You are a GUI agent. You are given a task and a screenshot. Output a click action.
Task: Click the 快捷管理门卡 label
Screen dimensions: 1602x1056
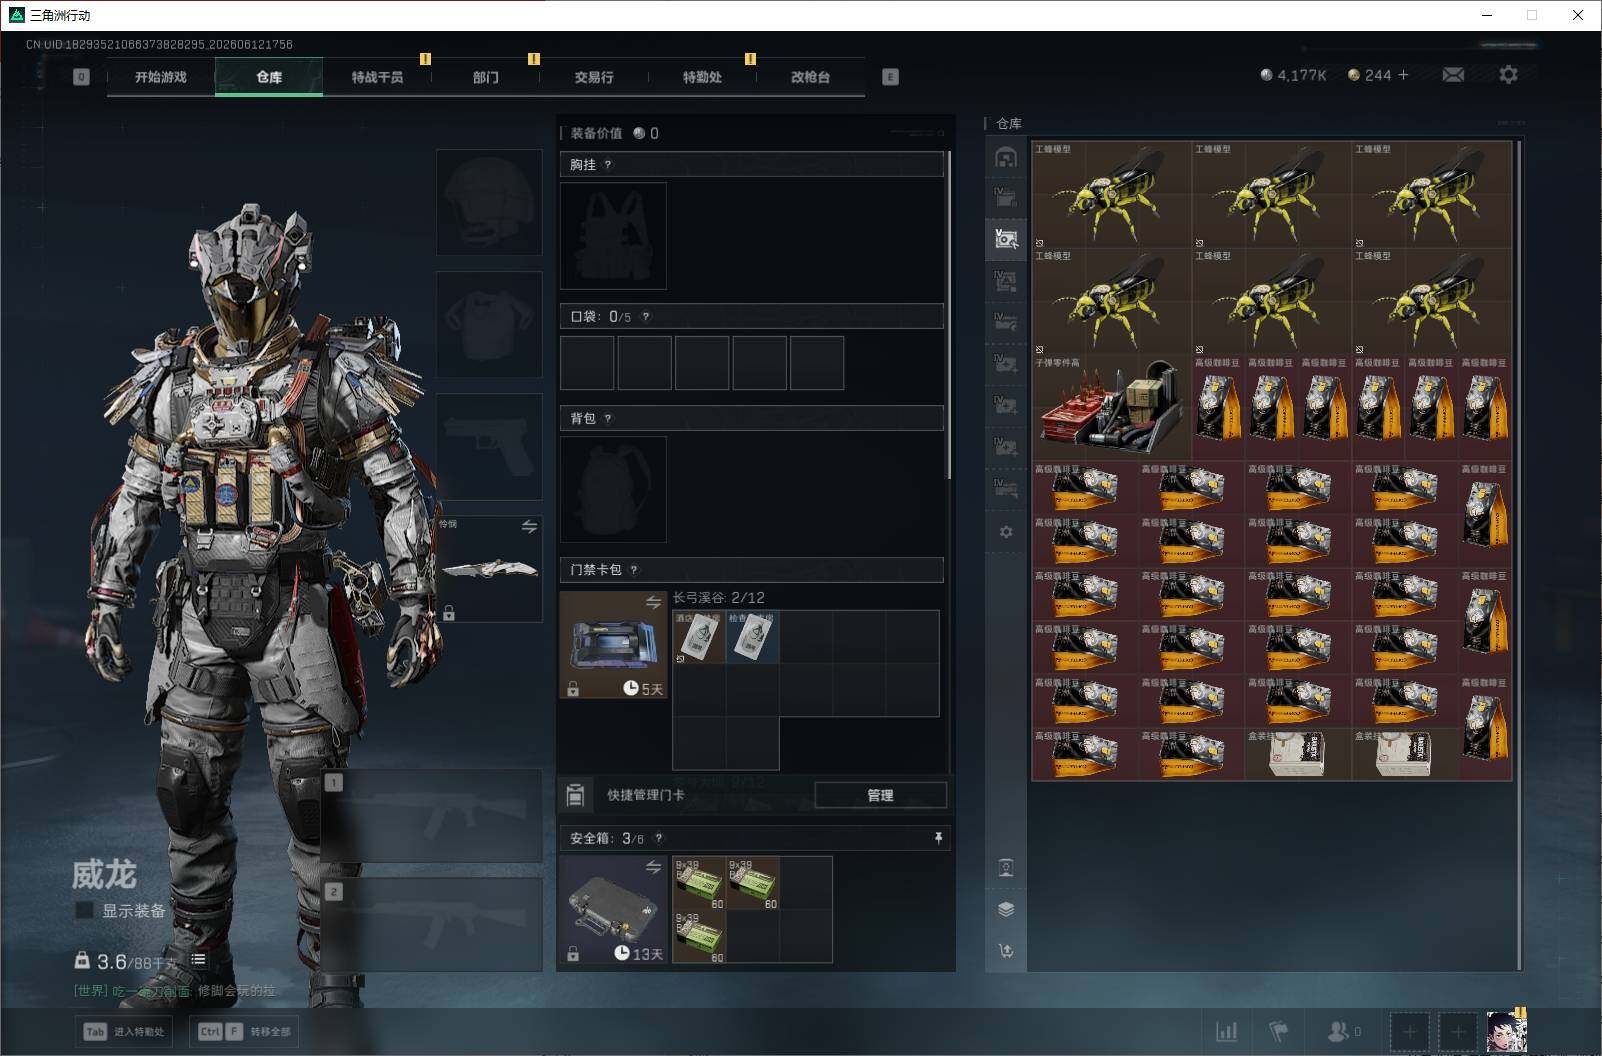[x=646, y=795]
